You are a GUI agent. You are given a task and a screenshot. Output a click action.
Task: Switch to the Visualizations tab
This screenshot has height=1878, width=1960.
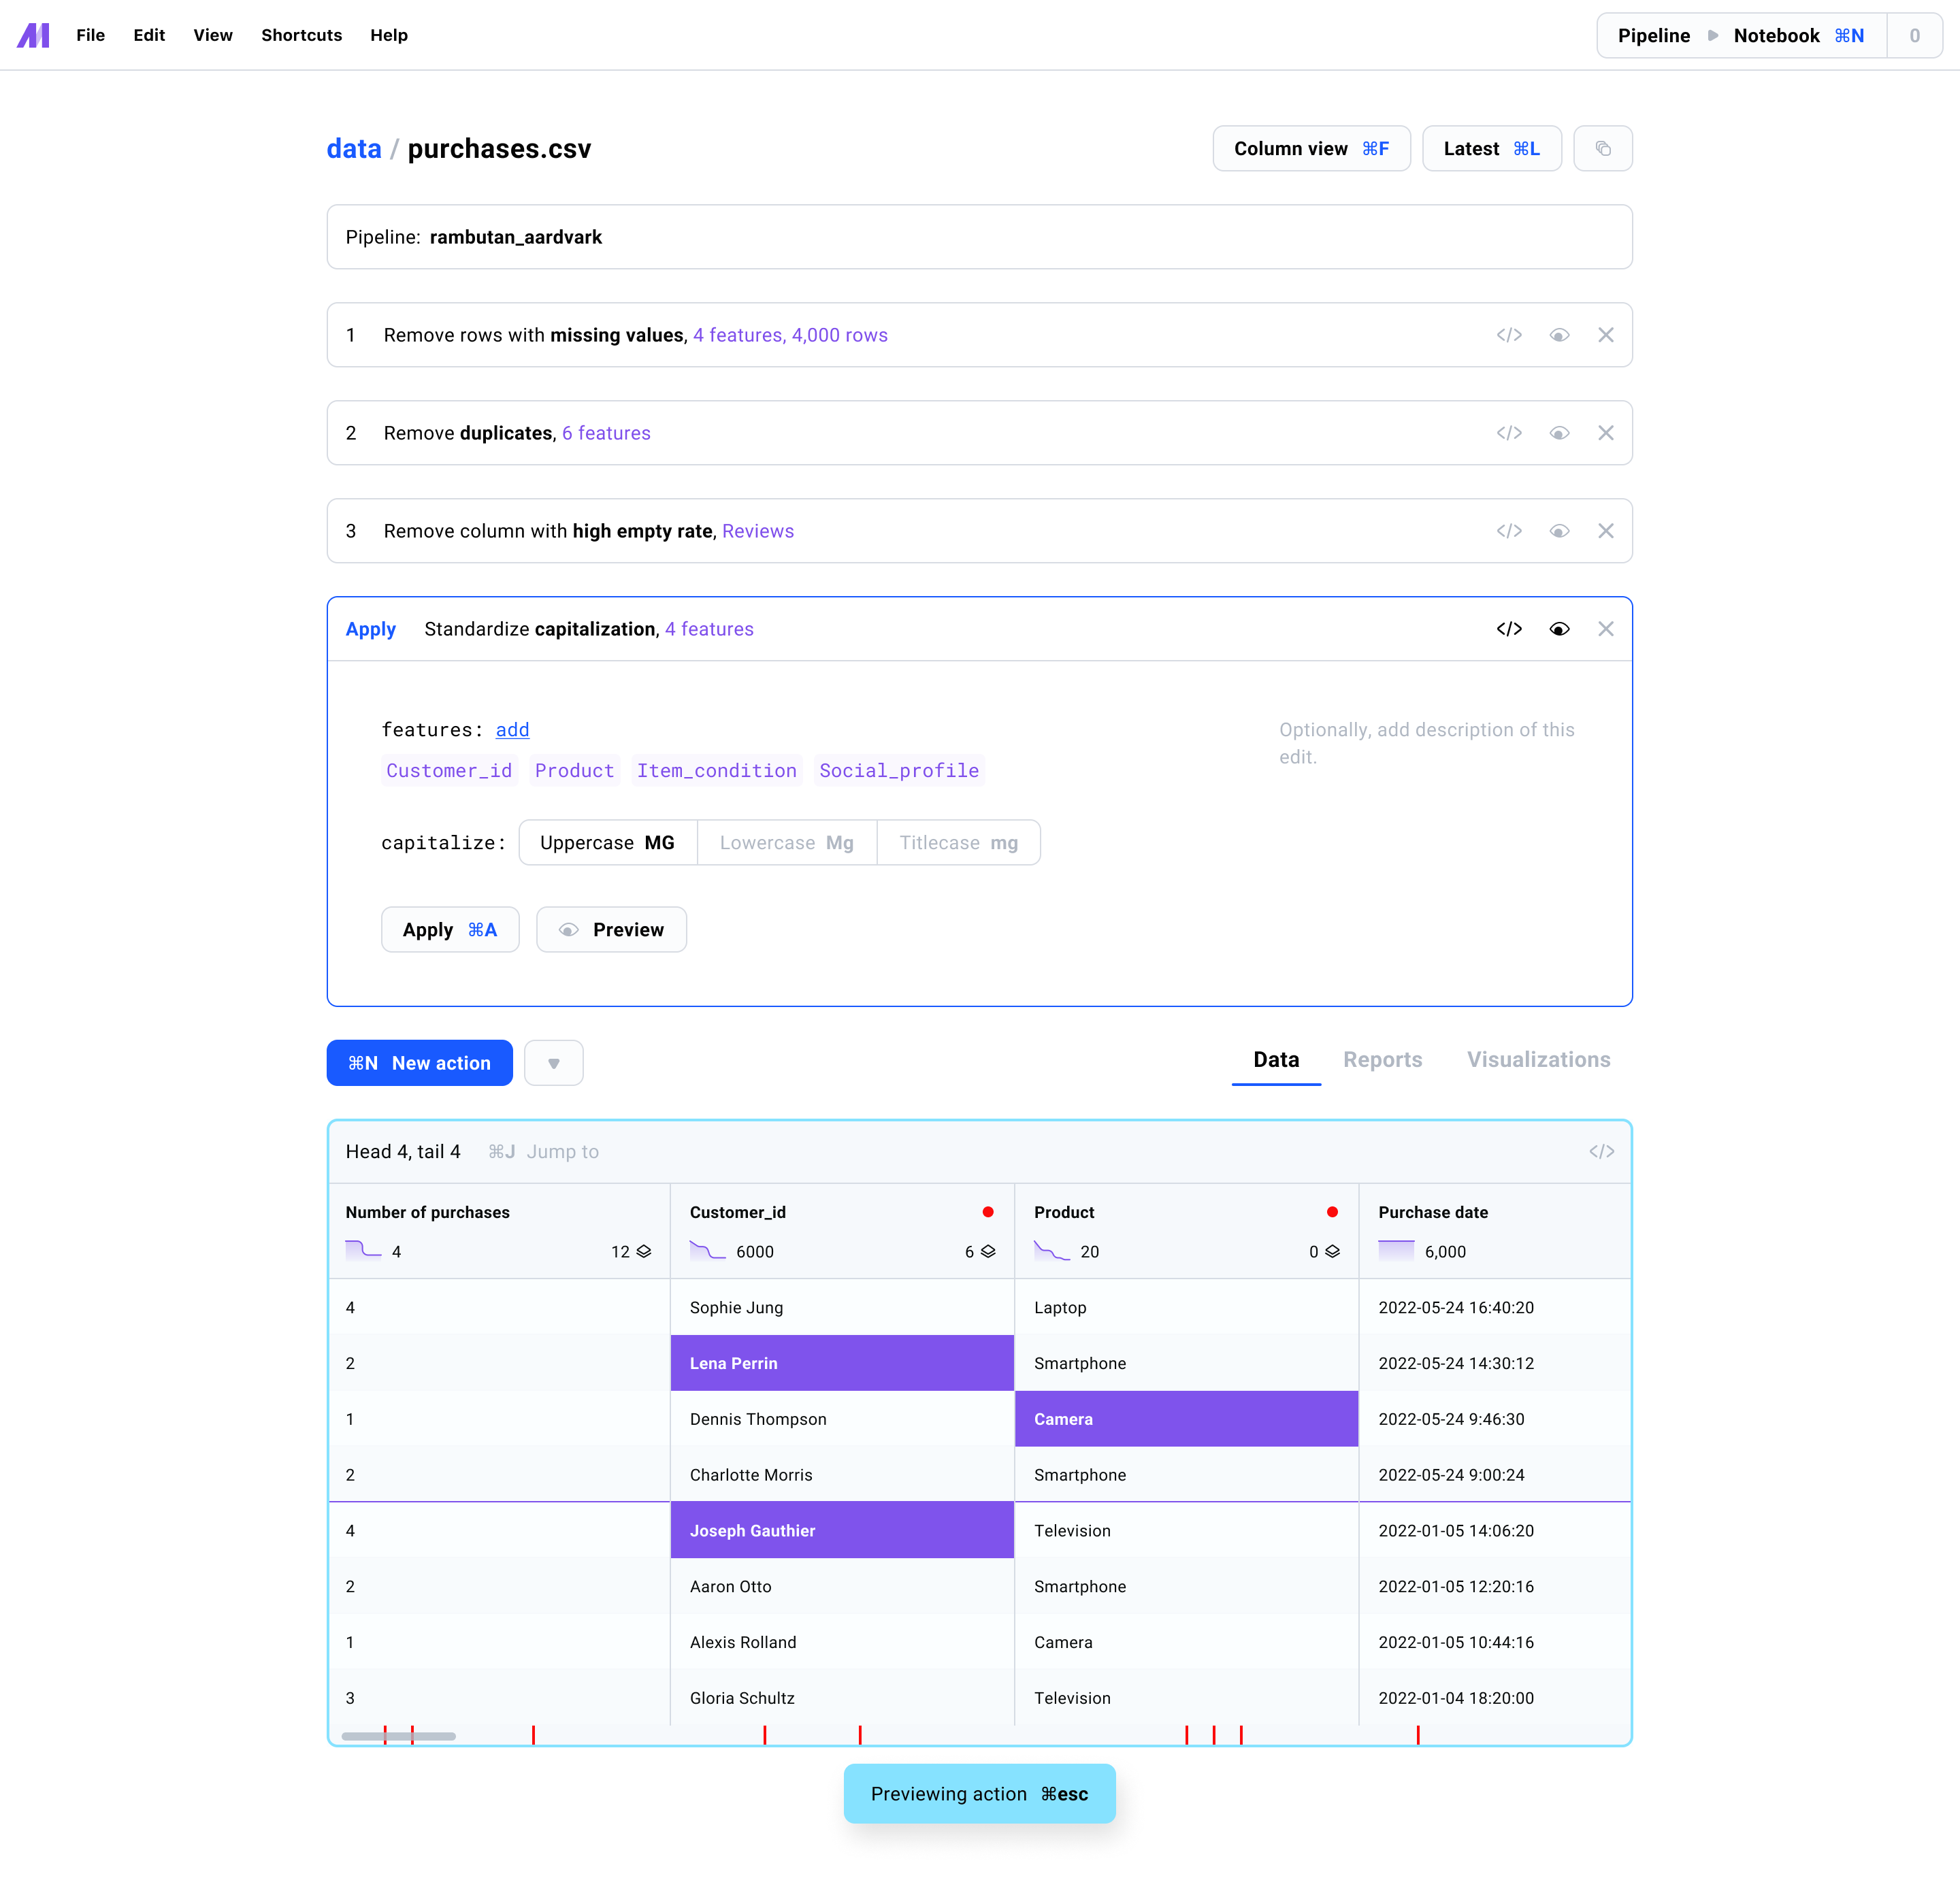(x=1537, y=1059)
